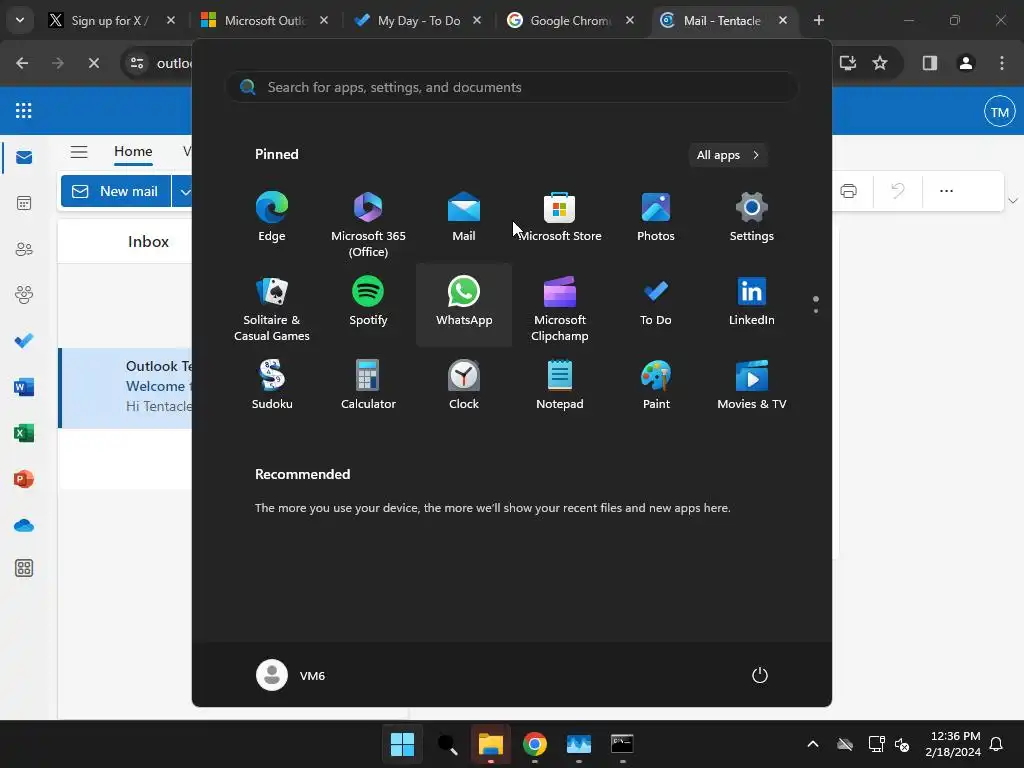This screenshot has height=768, width=1024.
Task: Open Calendar in Outlook sidebar
Action: 24,203
